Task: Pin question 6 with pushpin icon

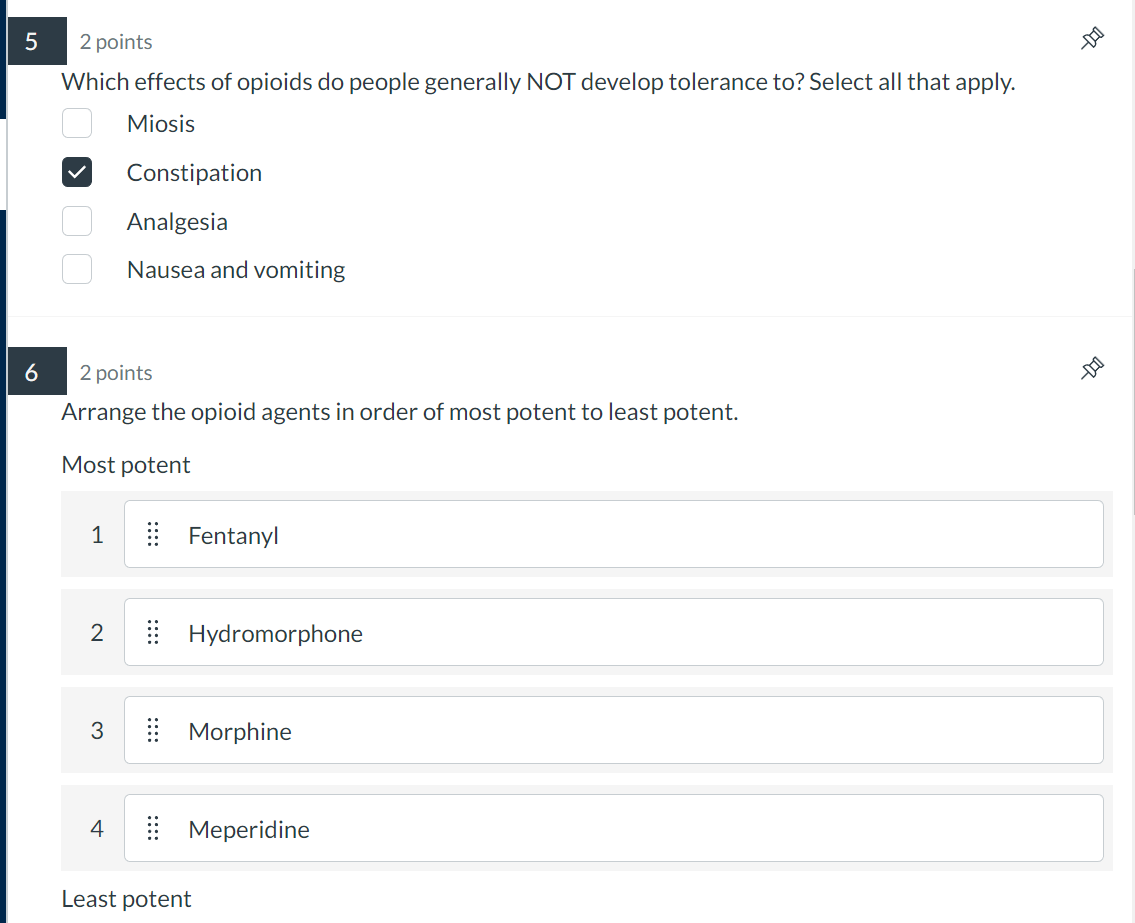Action: [1092, 369]
